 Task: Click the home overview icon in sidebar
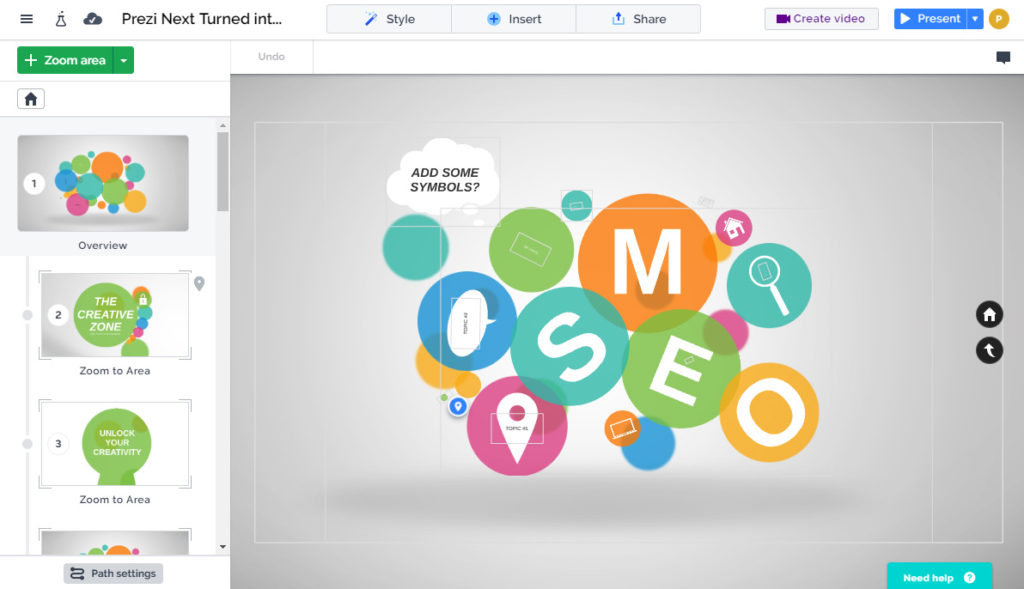[31, 99]
